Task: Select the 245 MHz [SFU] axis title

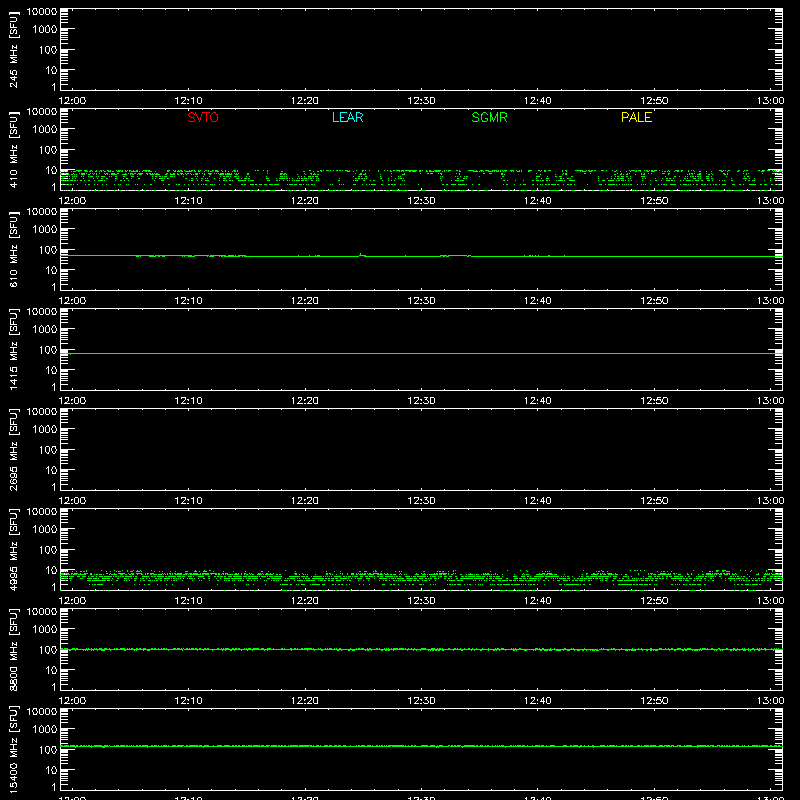Action: [x=14, y=50]
